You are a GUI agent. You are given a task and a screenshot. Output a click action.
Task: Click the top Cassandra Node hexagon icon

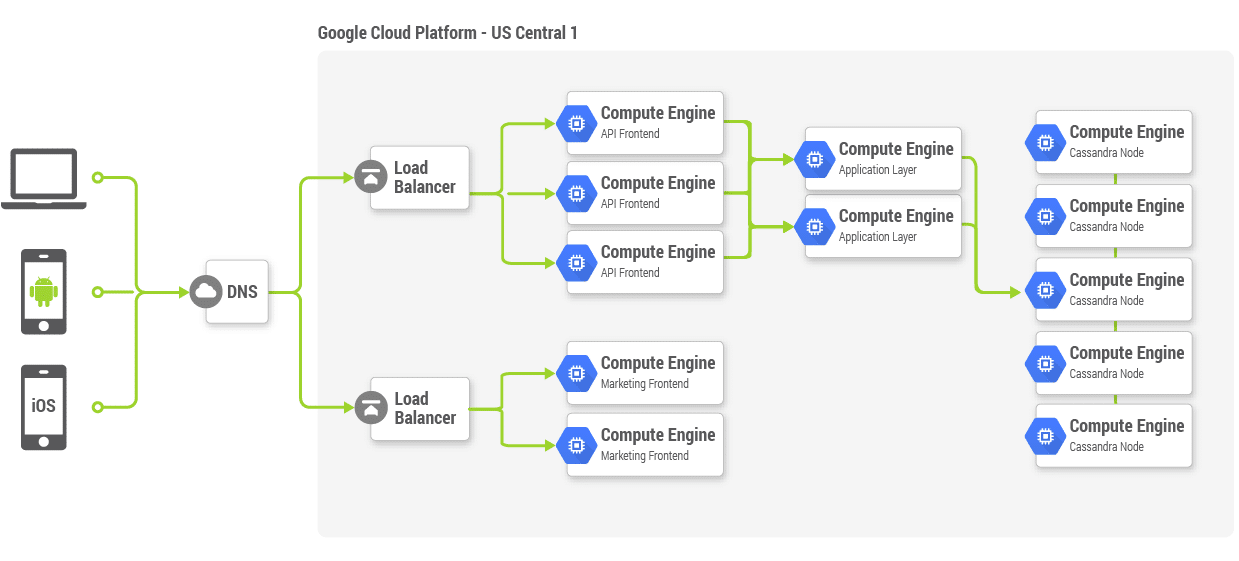pos(1045,142)
